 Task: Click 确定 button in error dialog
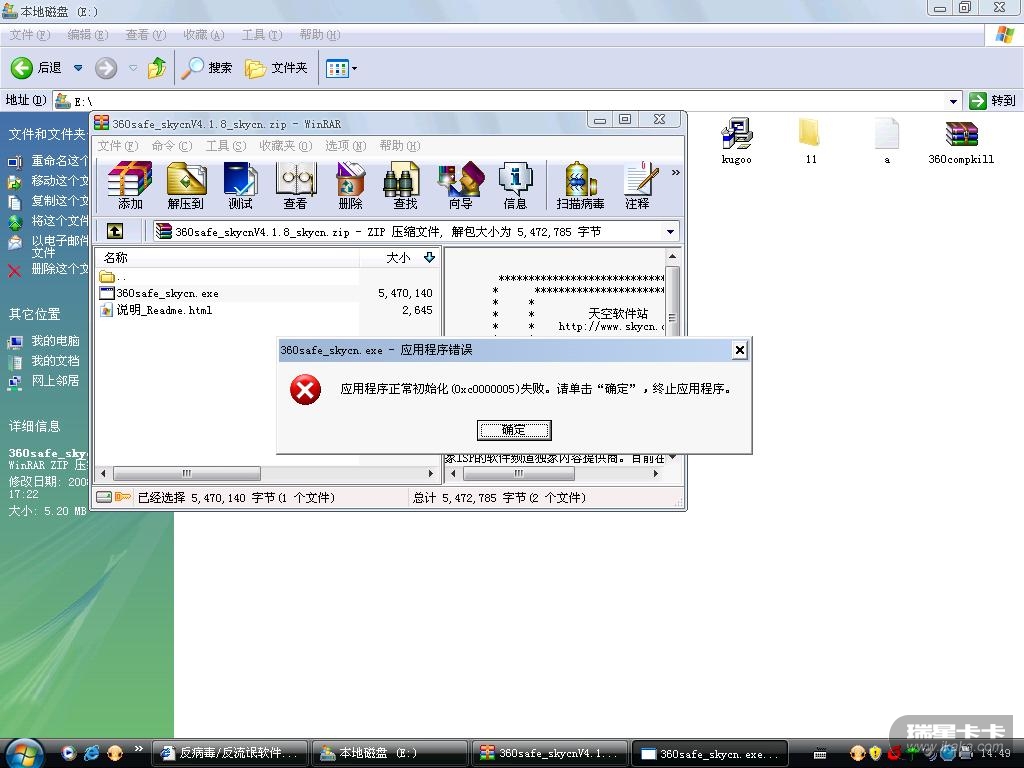coord(514,430)
